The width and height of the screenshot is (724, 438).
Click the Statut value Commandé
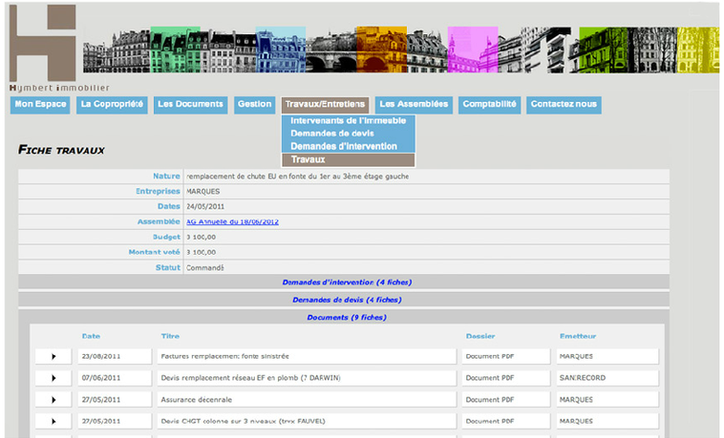(x=205, y=268)
